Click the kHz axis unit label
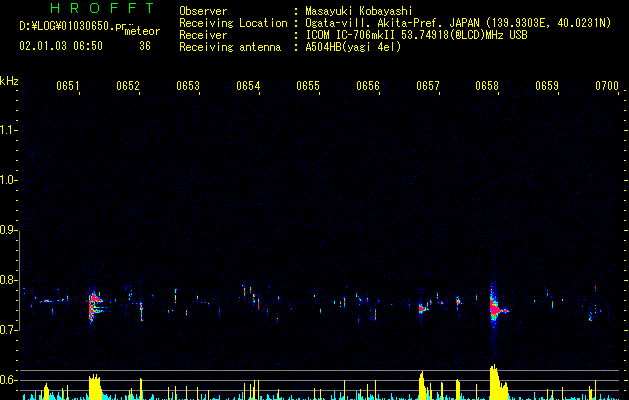 click(x=9, y=81)
